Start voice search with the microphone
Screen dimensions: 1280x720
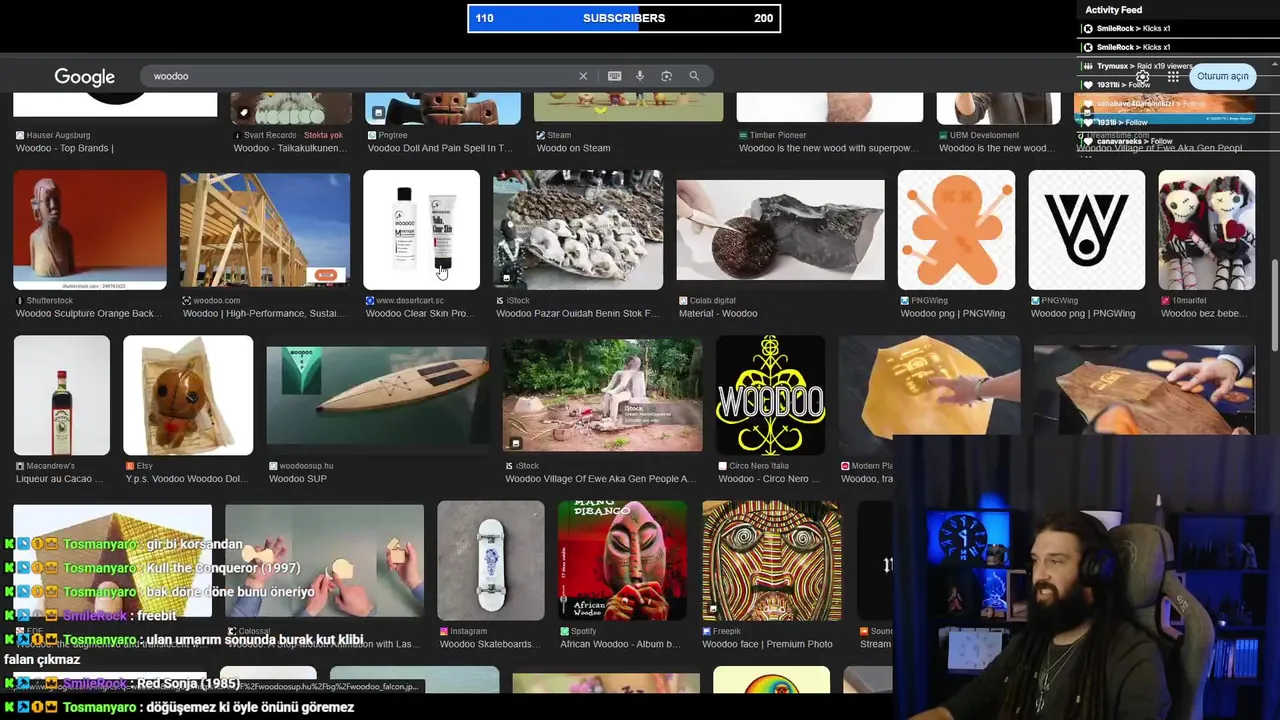click(x=640, y=76)
